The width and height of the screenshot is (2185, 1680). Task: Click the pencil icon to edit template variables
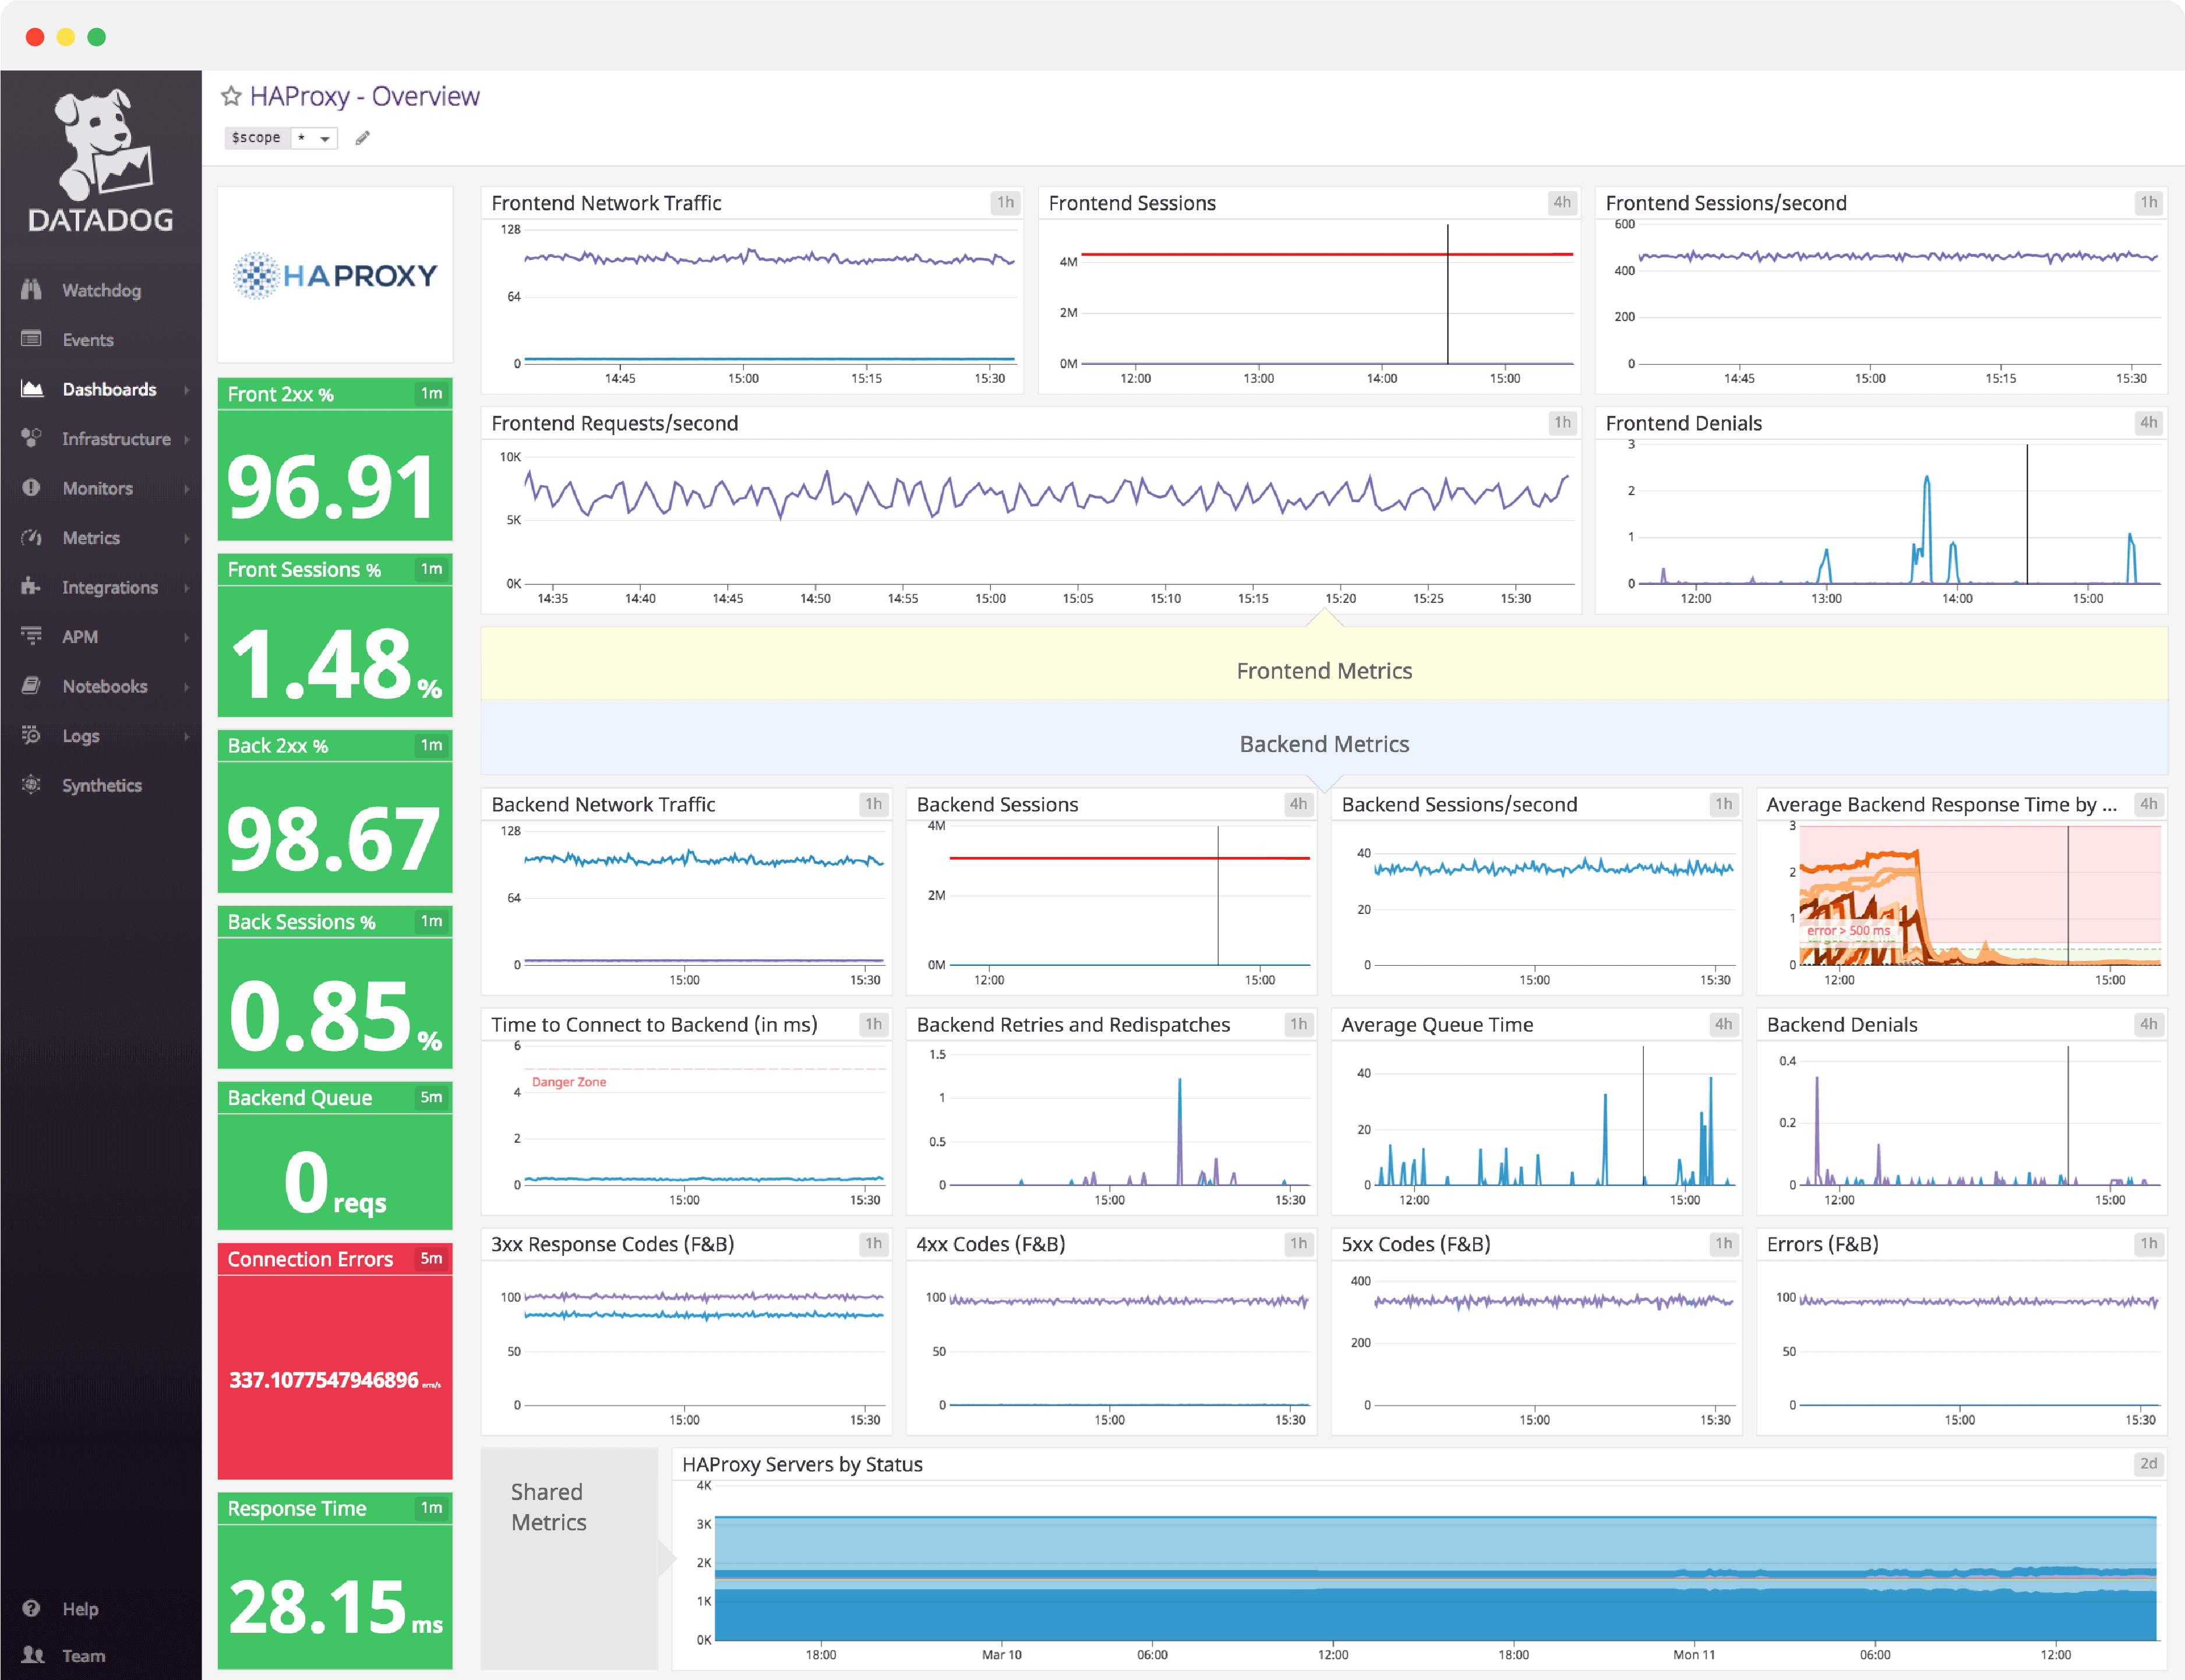(362, 138)
